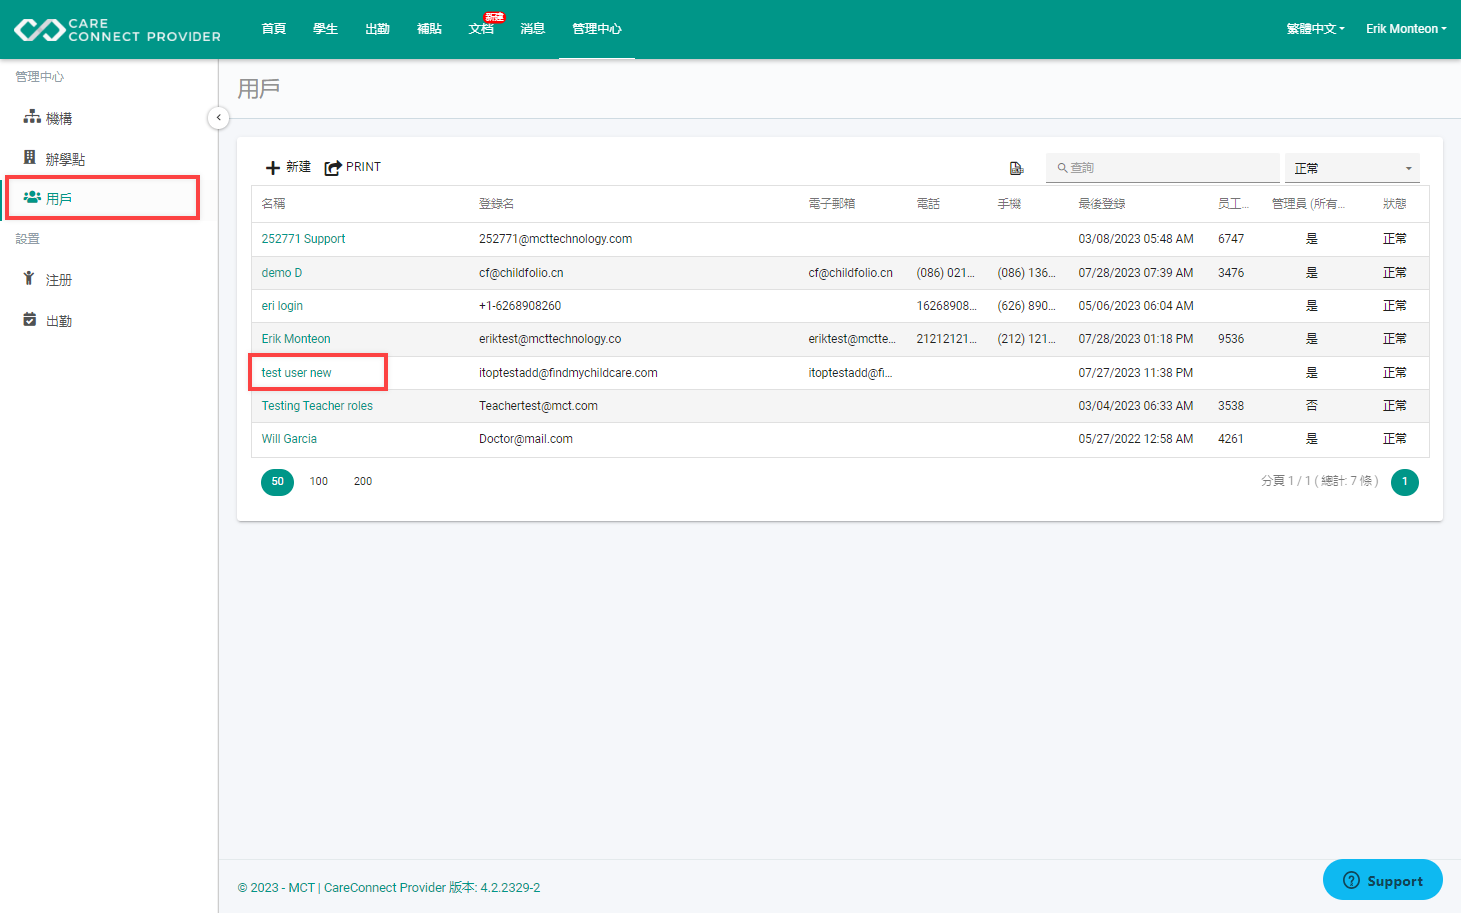Sort by 名稱 column header
This screenshot has width=1461, height=913.
coord(273,204)
